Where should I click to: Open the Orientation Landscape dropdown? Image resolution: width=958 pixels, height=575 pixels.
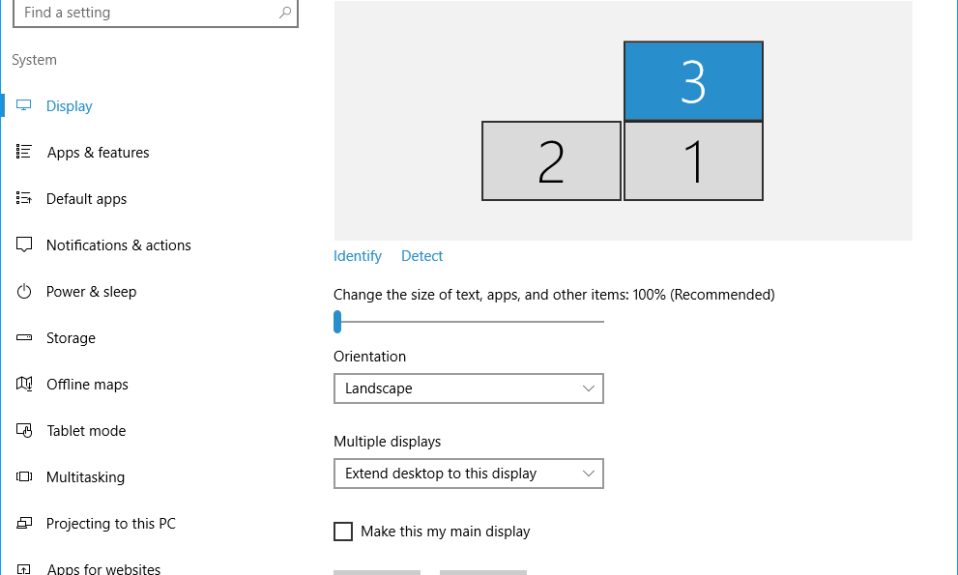point(468,389)
